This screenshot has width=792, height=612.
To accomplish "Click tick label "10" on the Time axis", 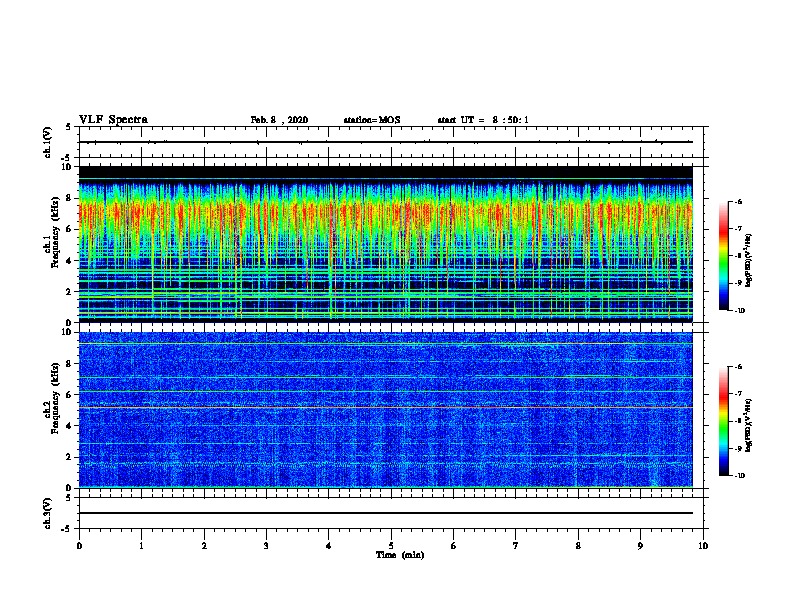I will pos(703,546).
